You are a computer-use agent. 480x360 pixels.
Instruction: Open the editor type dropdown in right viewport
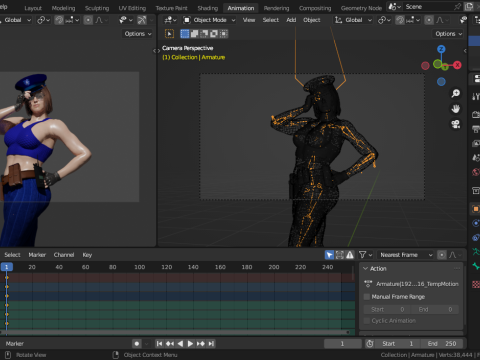click(x=170, y=20)
